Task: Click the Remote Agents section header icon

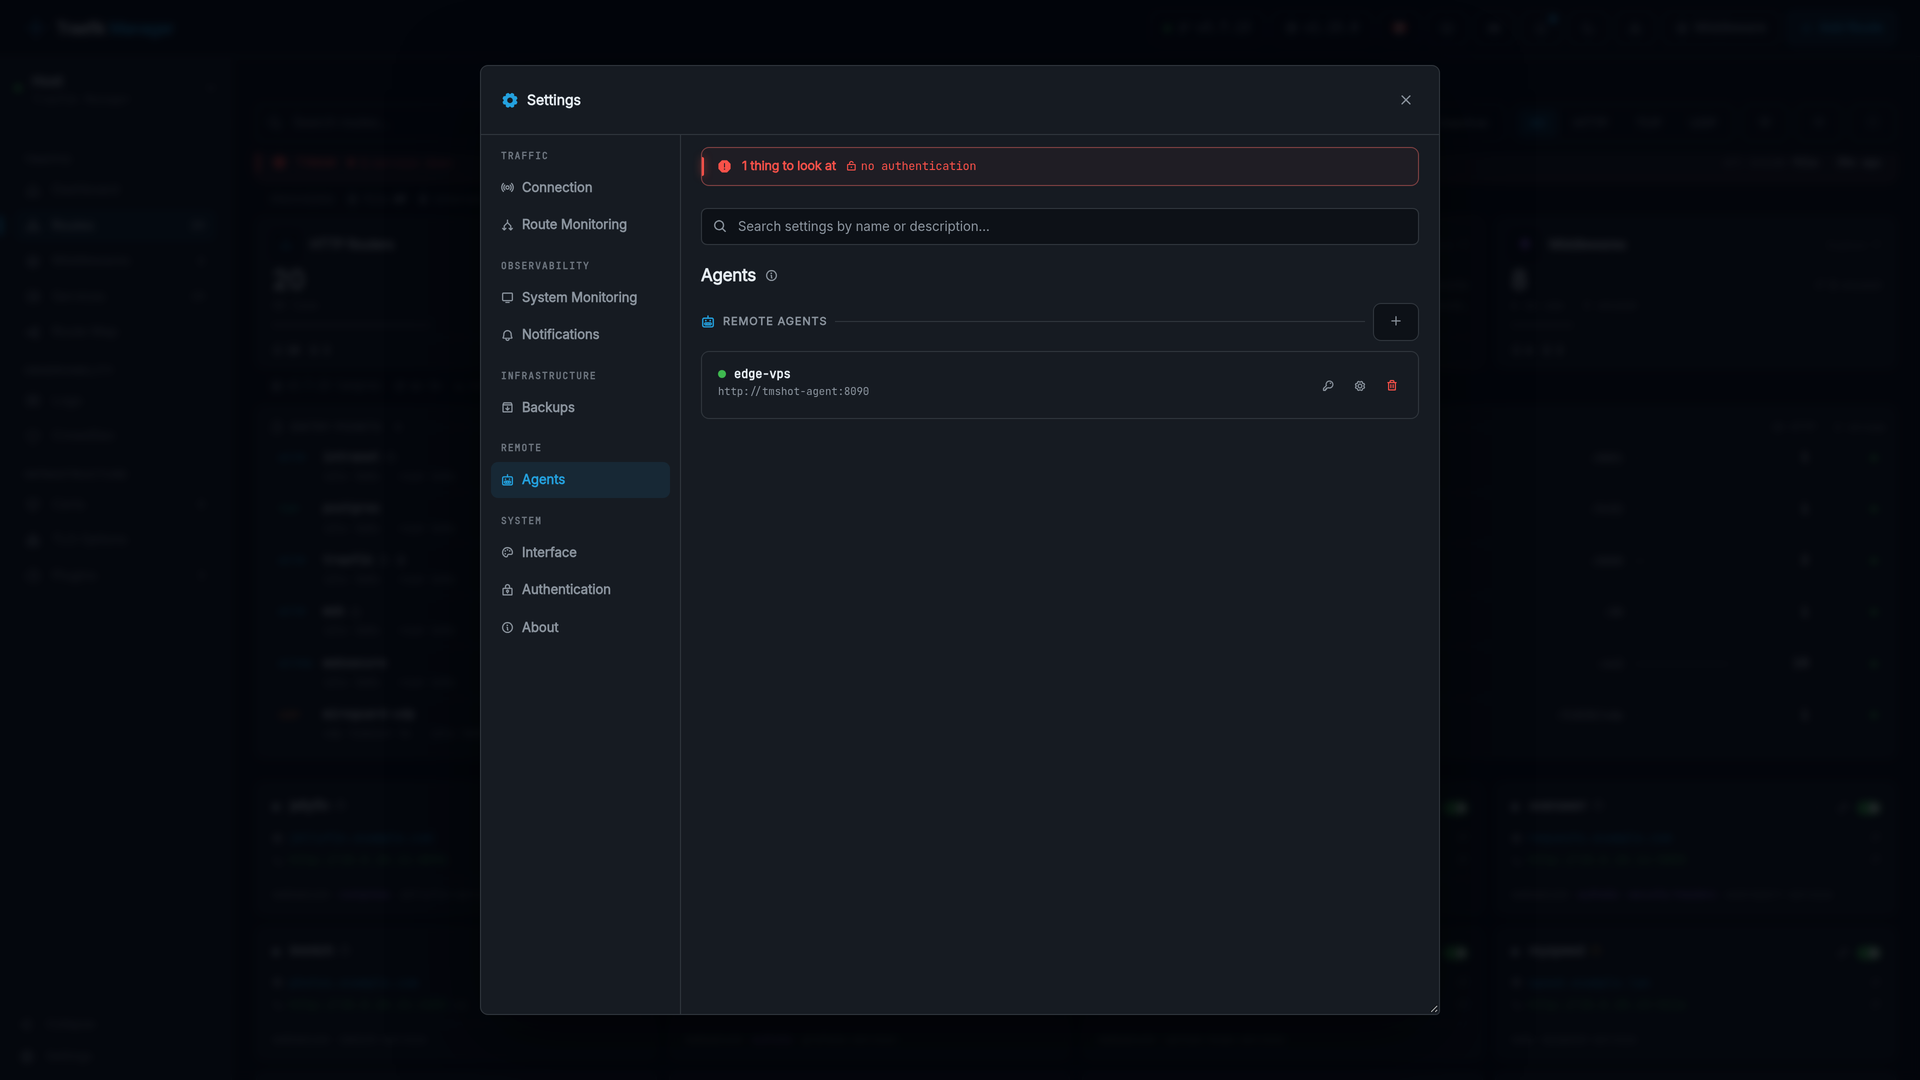Action: coord(708,322)
